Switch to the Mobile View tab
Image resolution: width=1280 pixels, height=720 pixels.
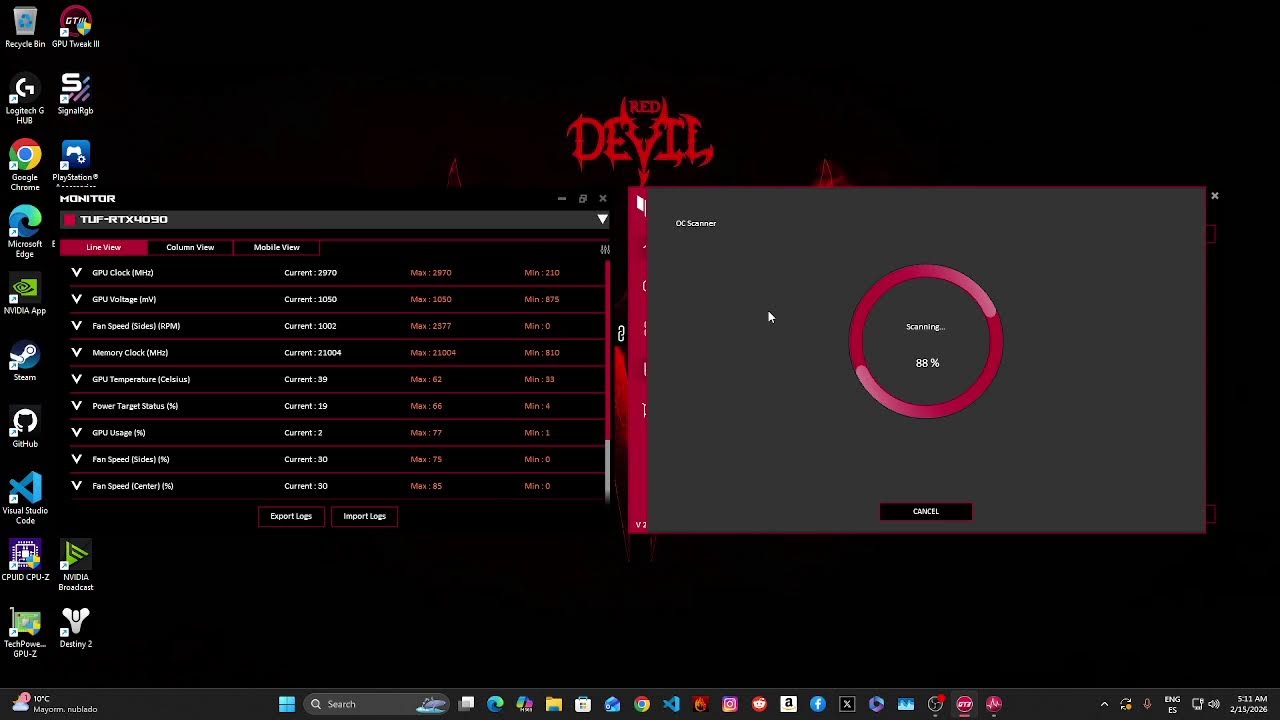[277, 247]
